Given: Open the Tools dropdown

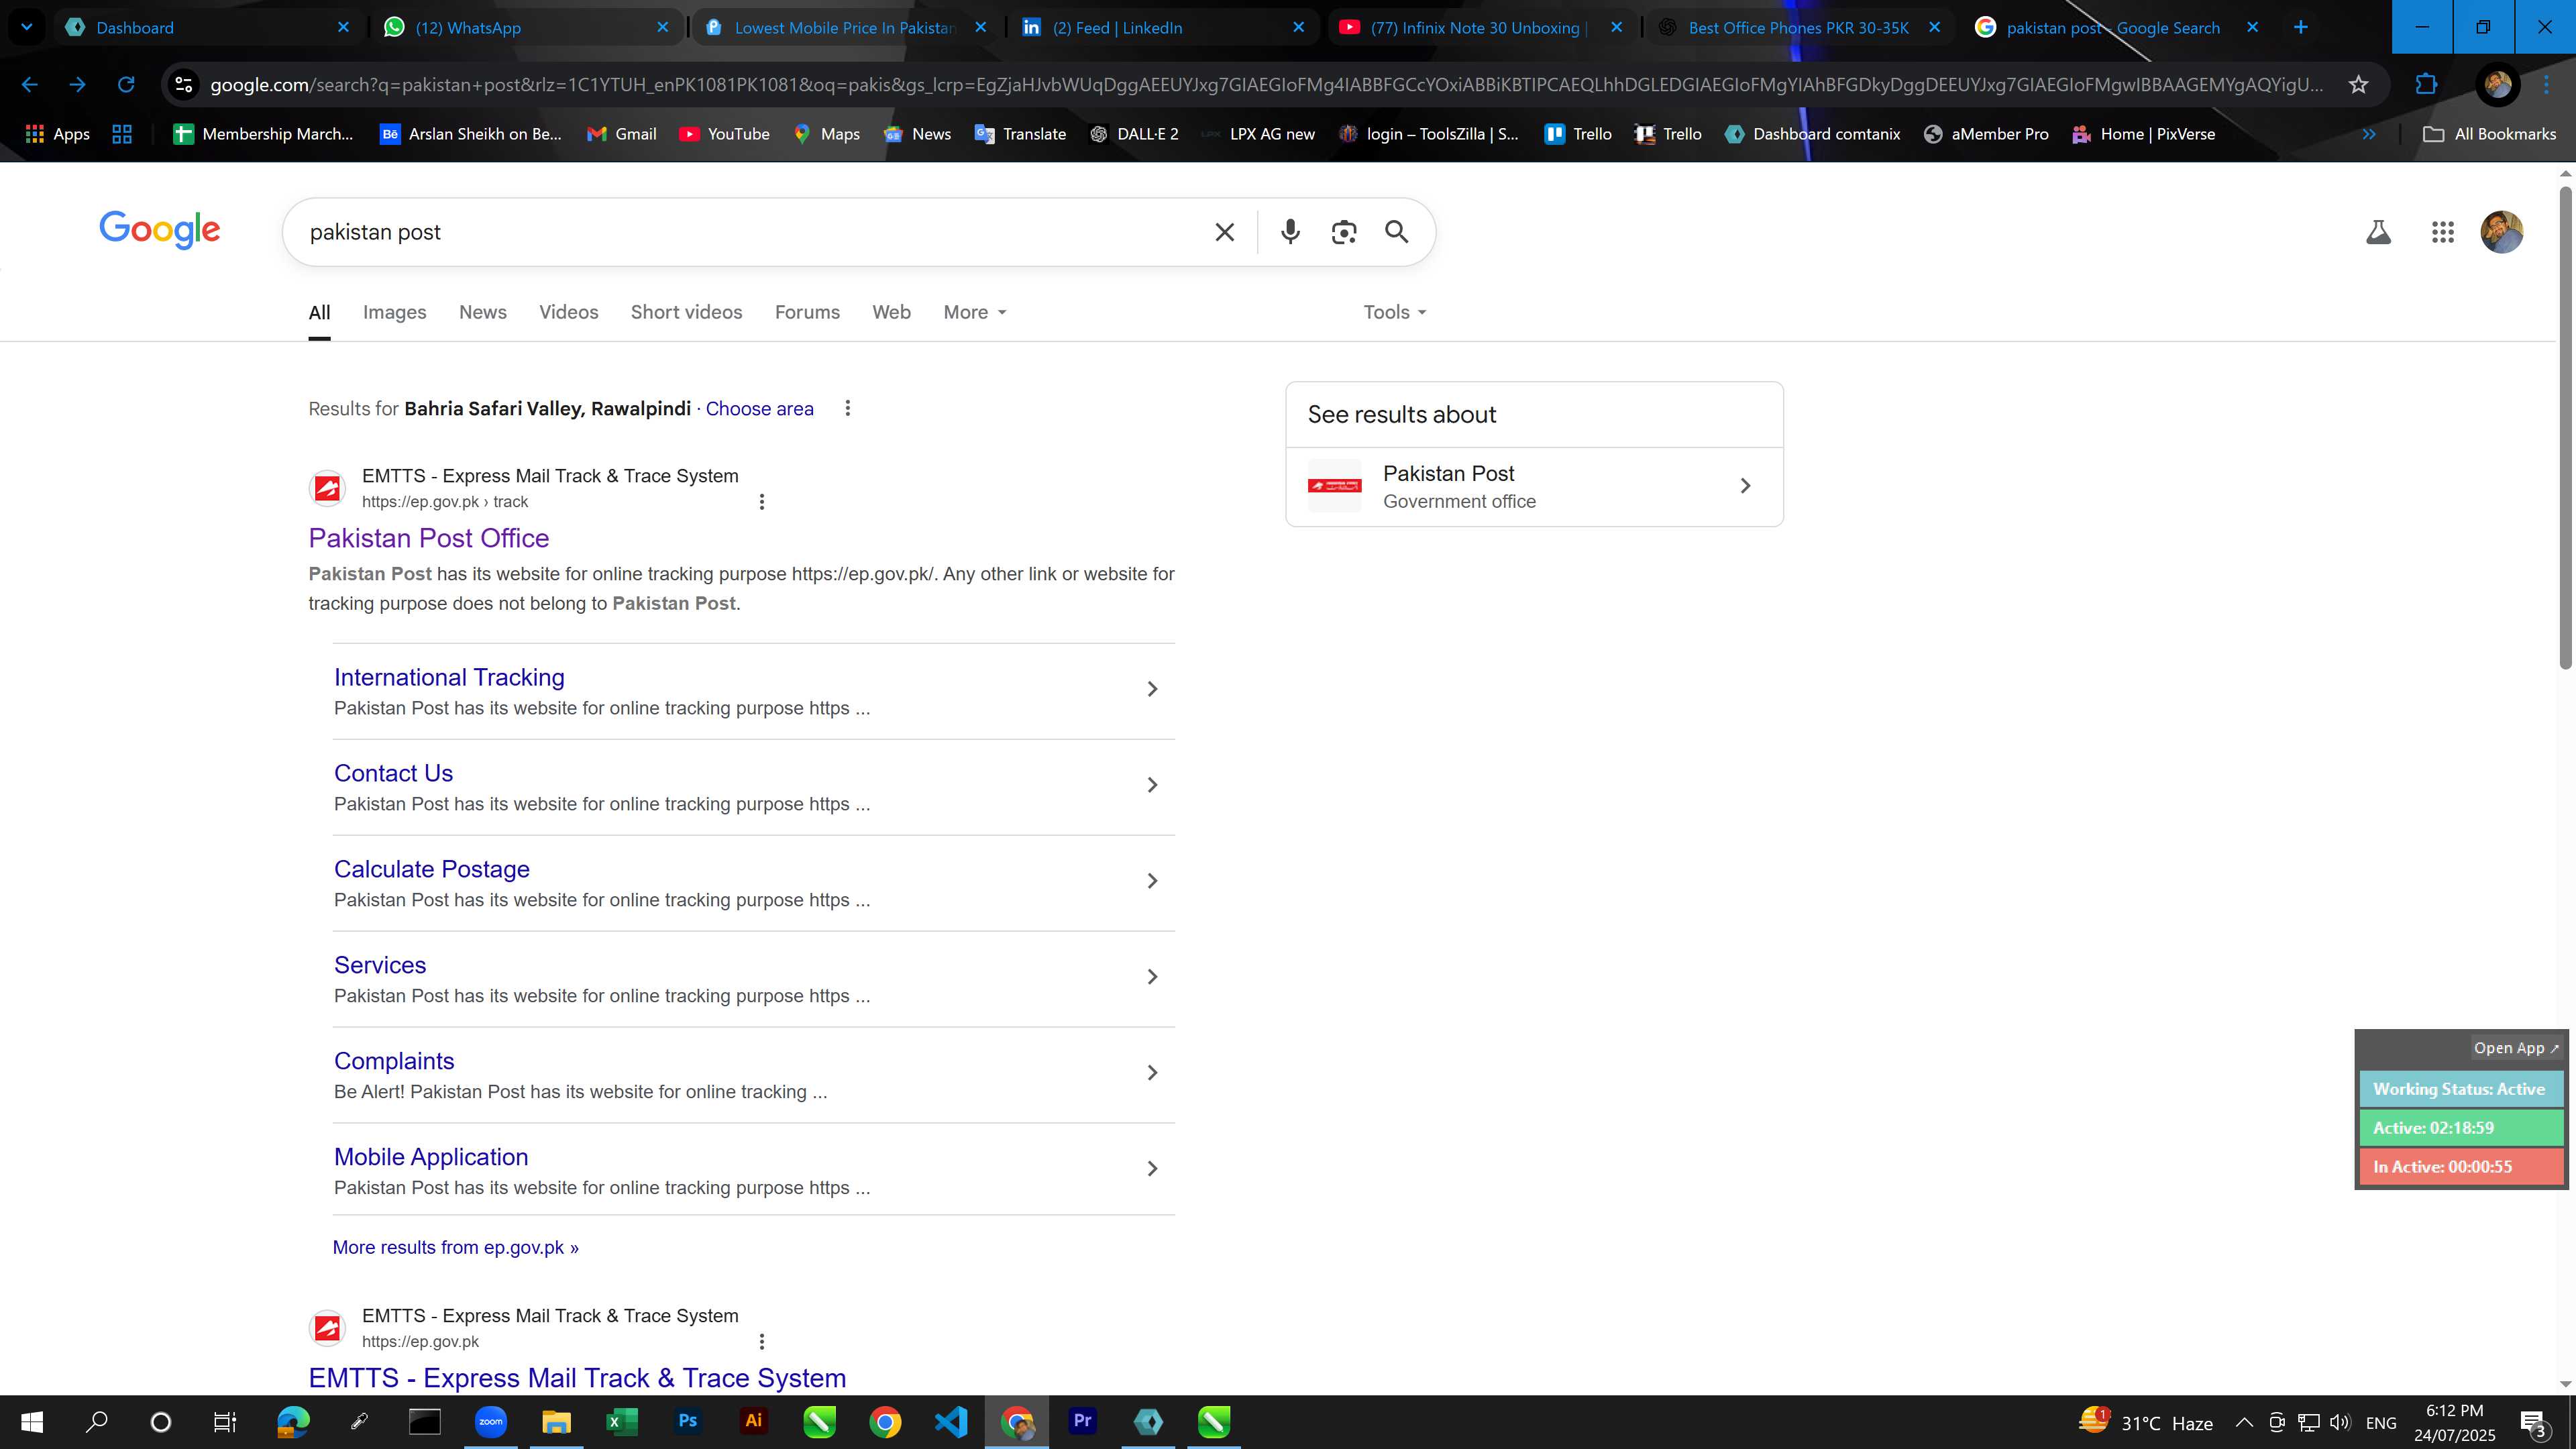Looking at the screenshot, I should (1395, 312).
